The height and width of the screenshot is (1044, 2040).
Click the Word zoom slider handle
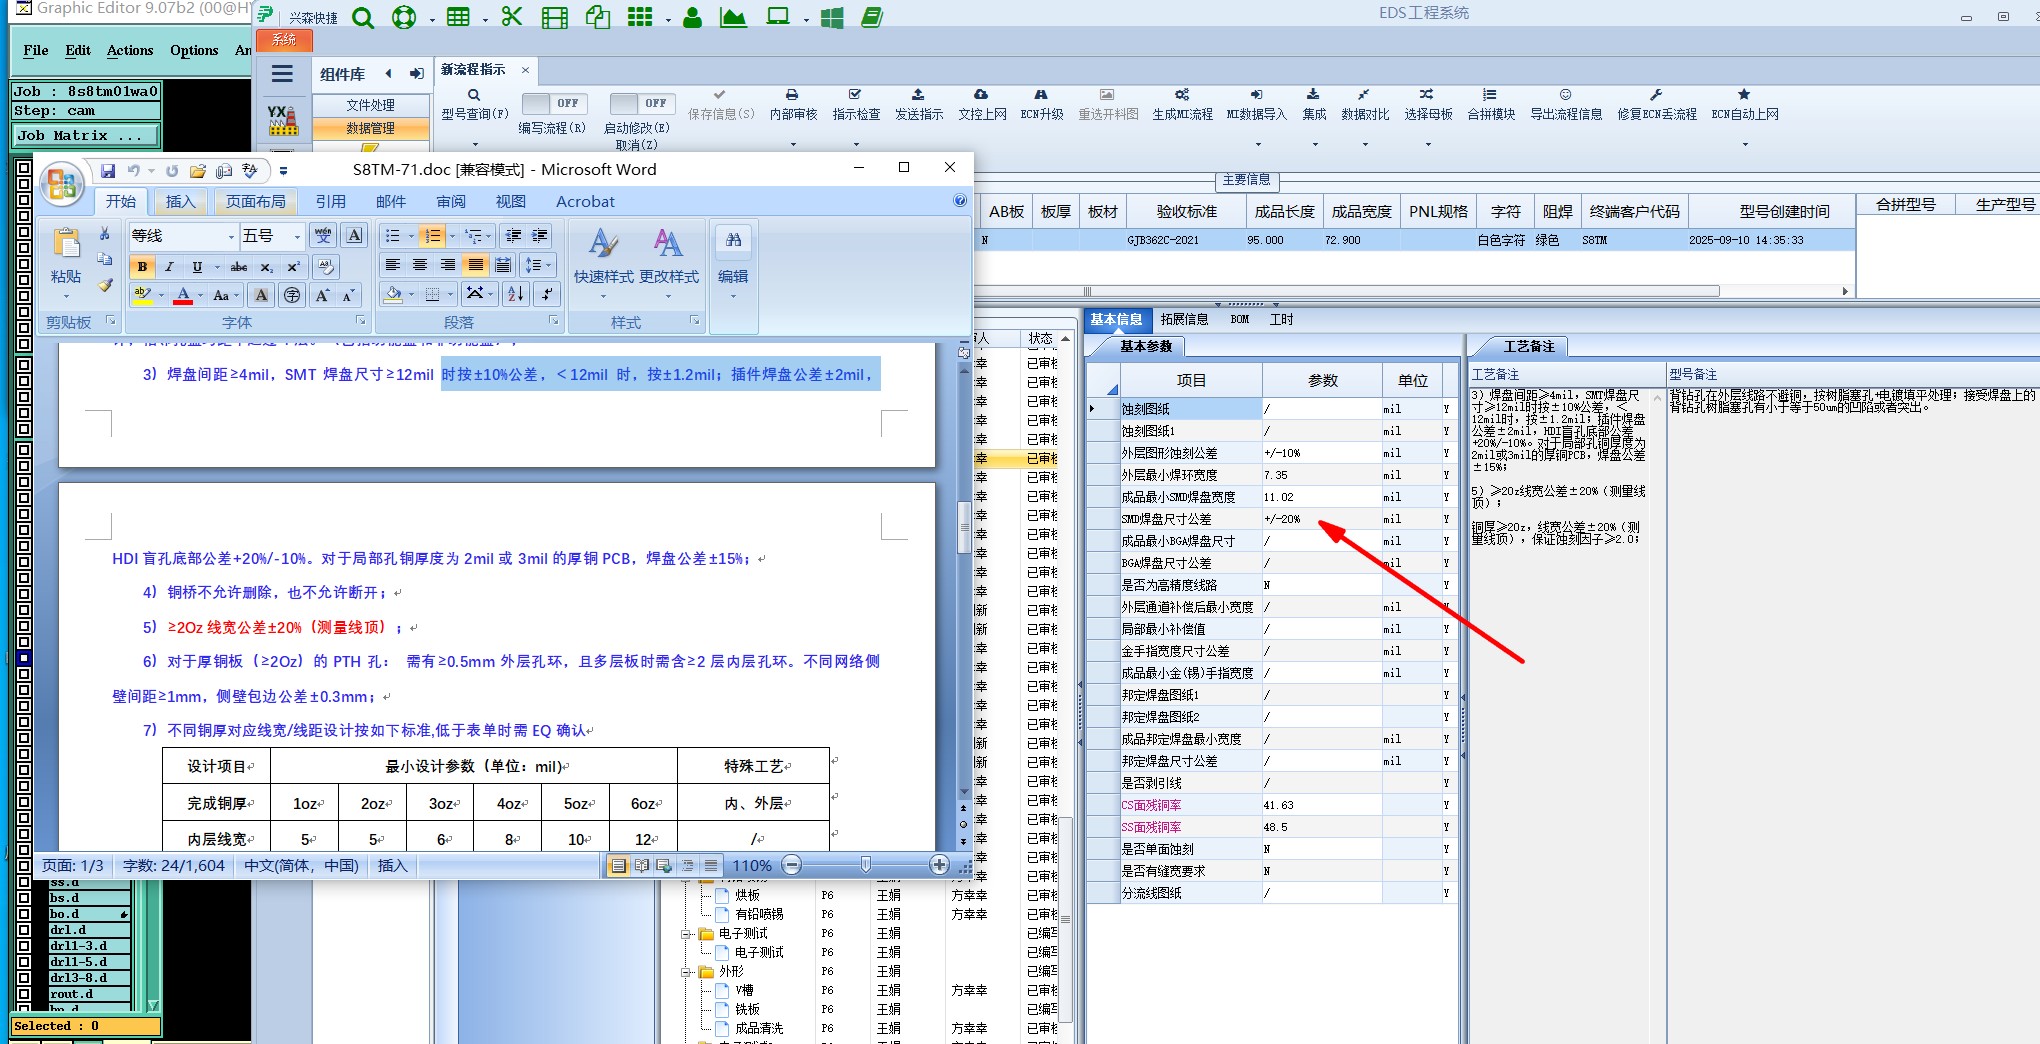pos(865,865)
